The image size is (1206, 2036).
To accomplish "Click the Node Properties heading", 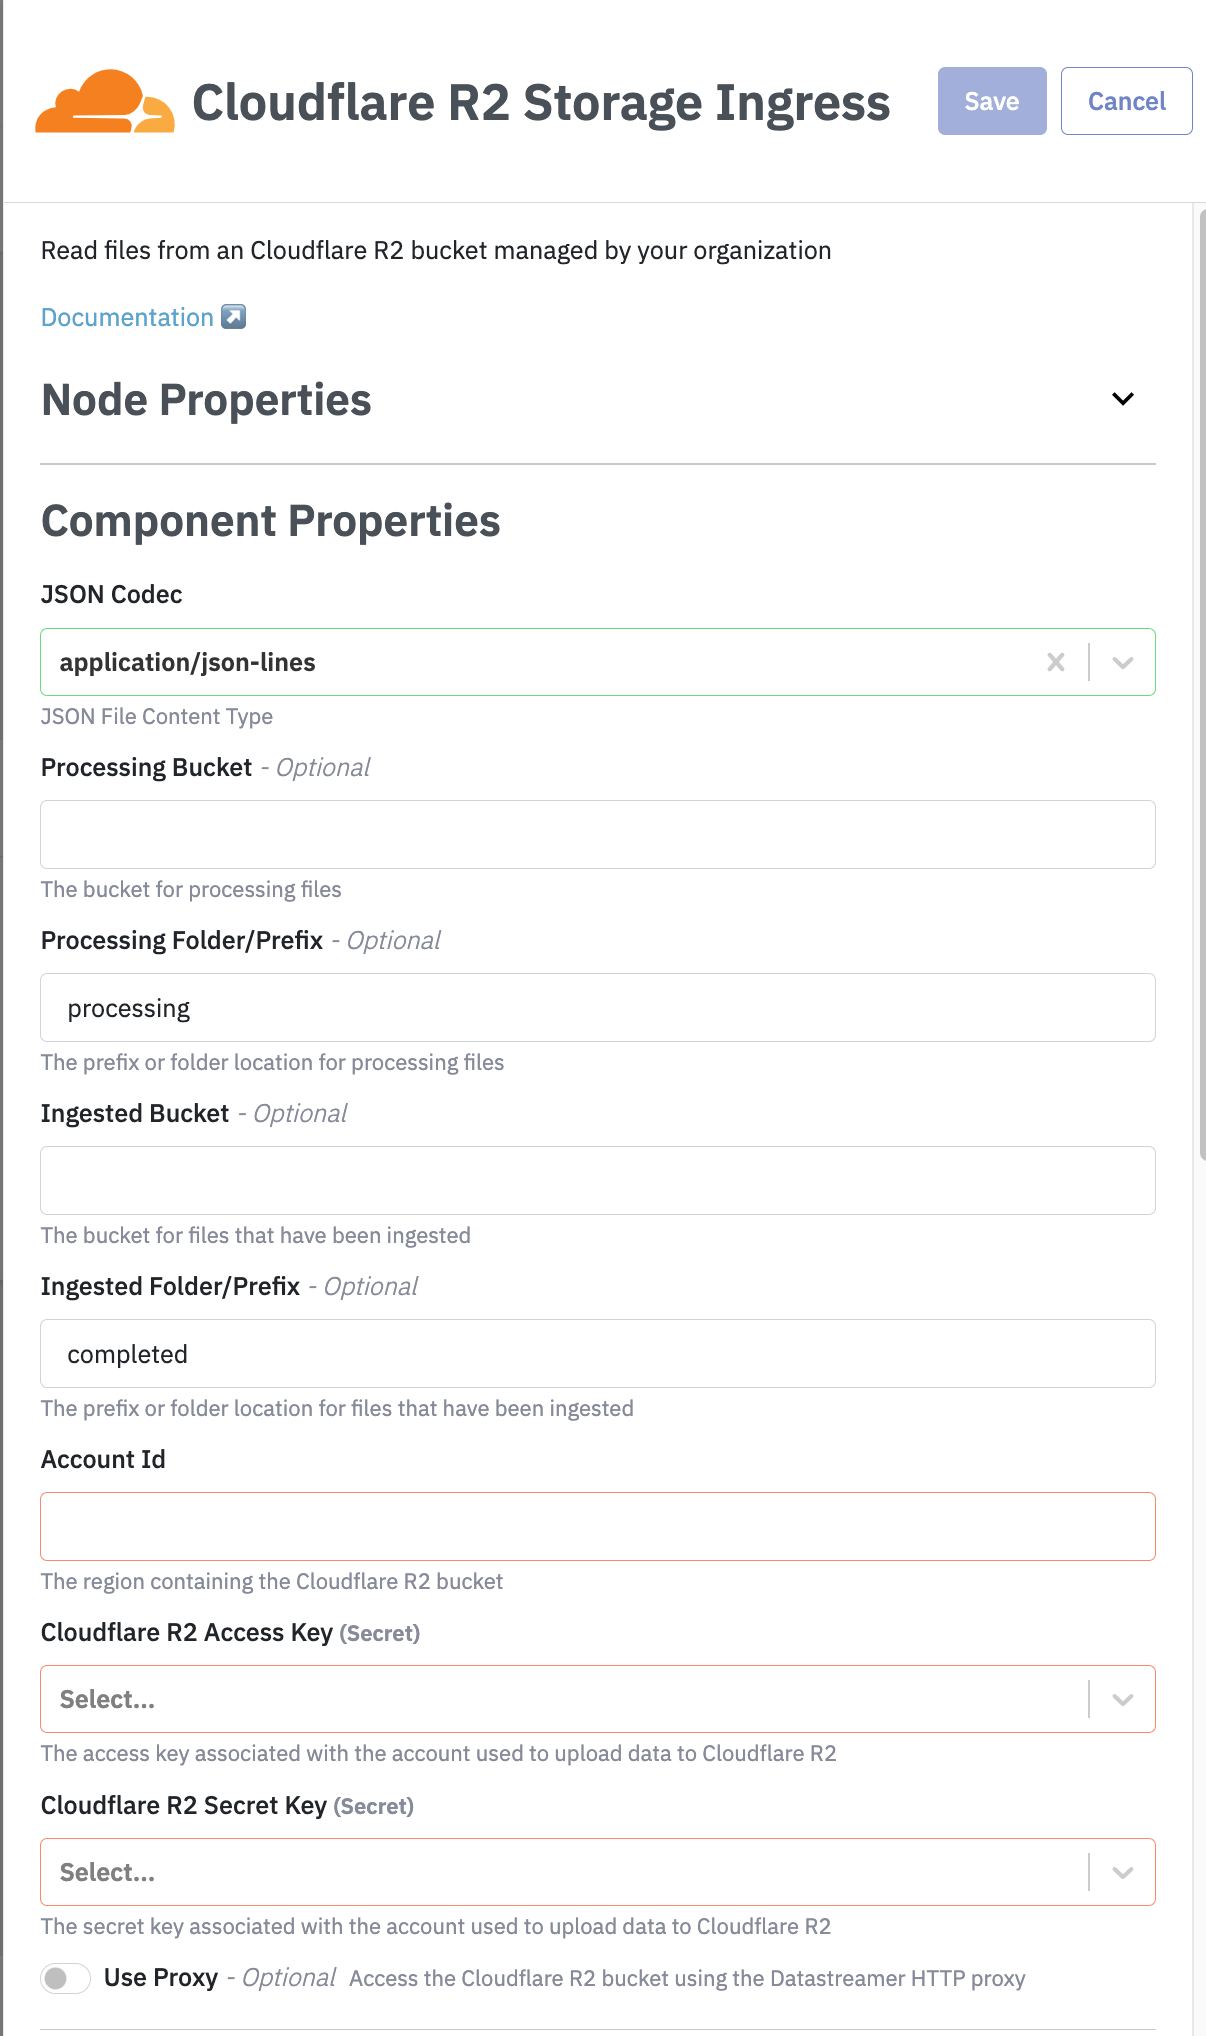I will (x=206, y=400).
